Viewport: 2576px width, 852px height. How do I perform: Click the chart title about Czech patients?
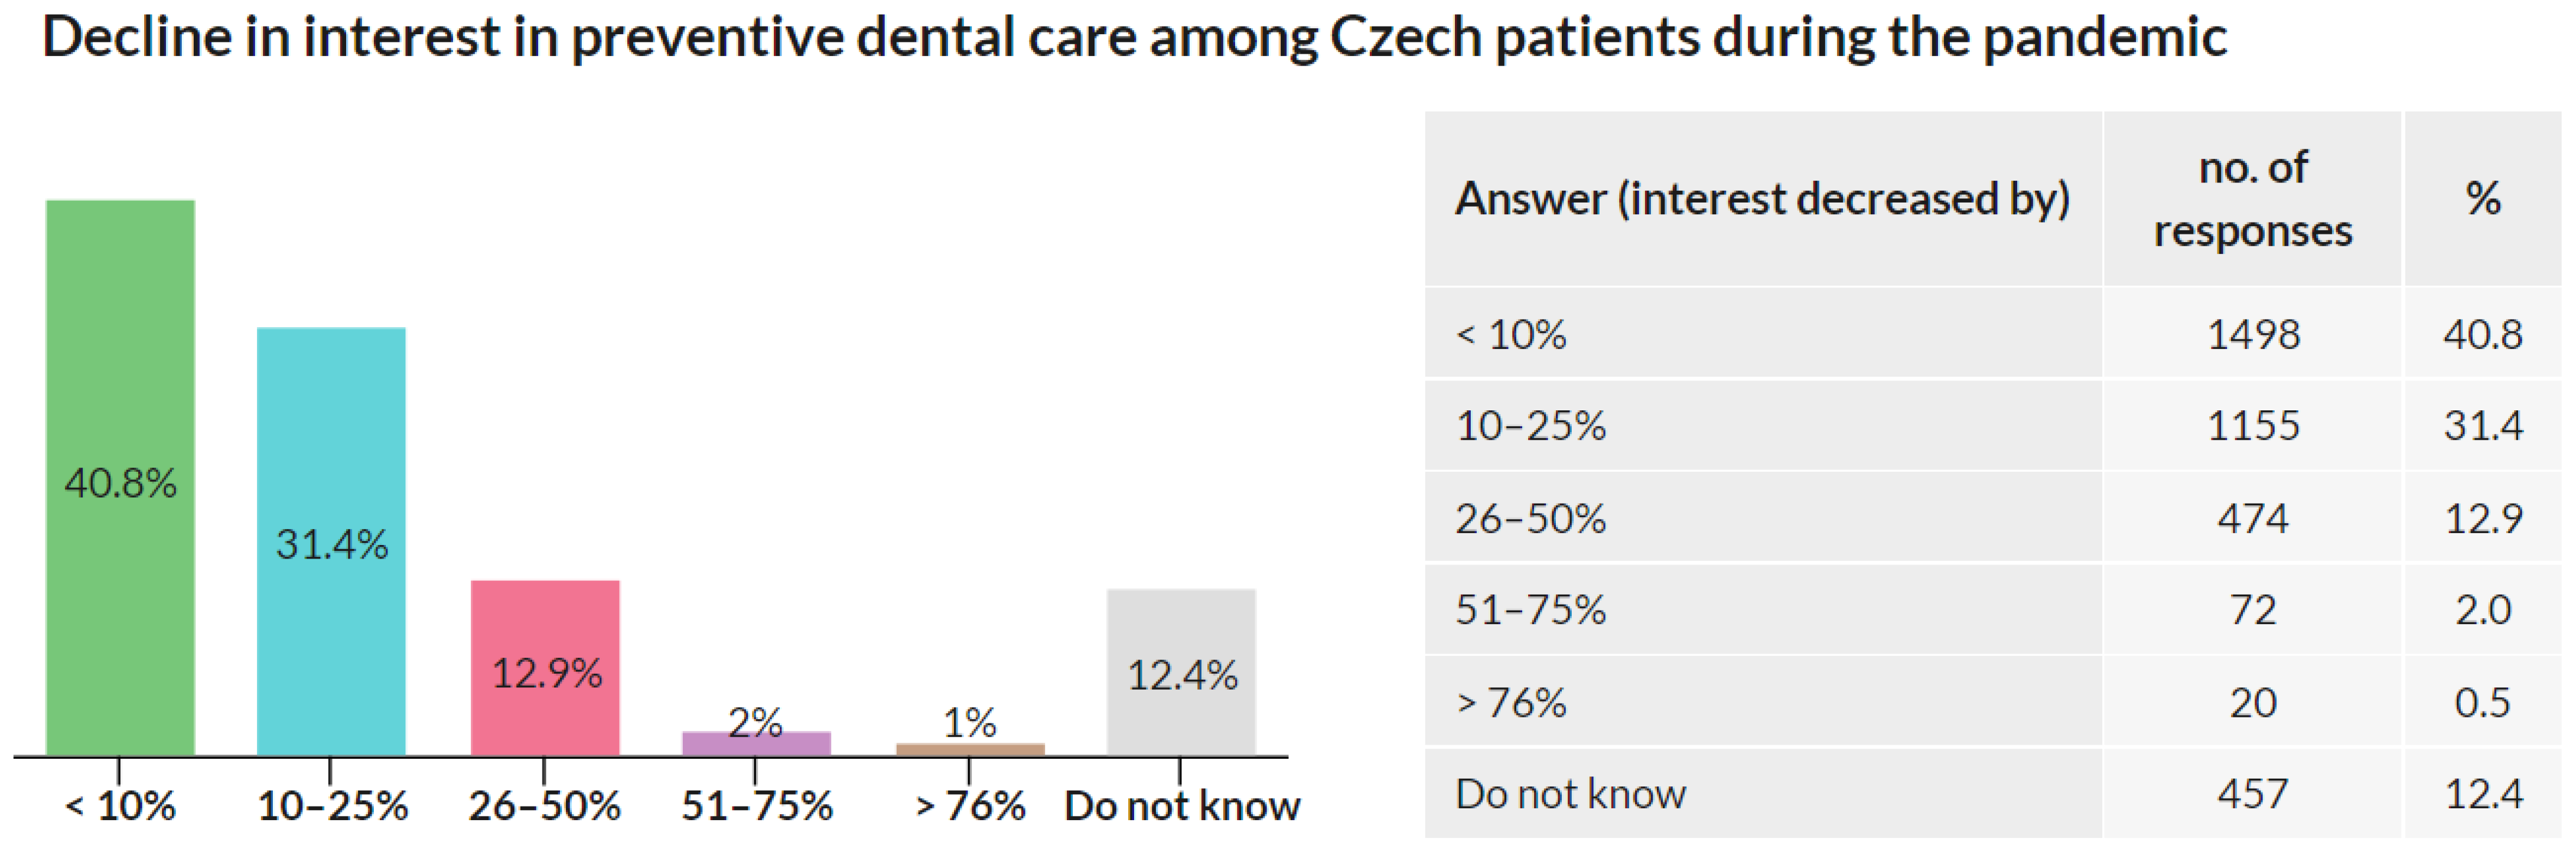[1134, 37]
